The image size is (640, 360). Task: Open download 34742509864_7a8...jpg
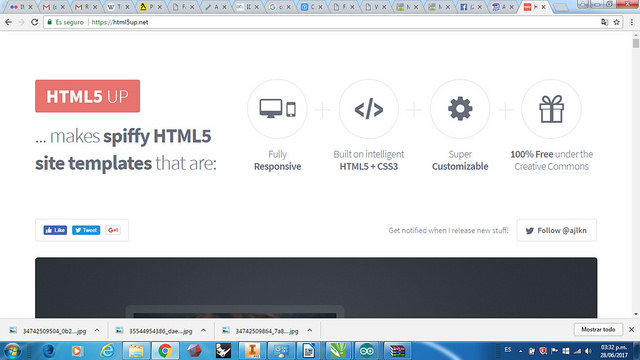(x=261, y=331)
